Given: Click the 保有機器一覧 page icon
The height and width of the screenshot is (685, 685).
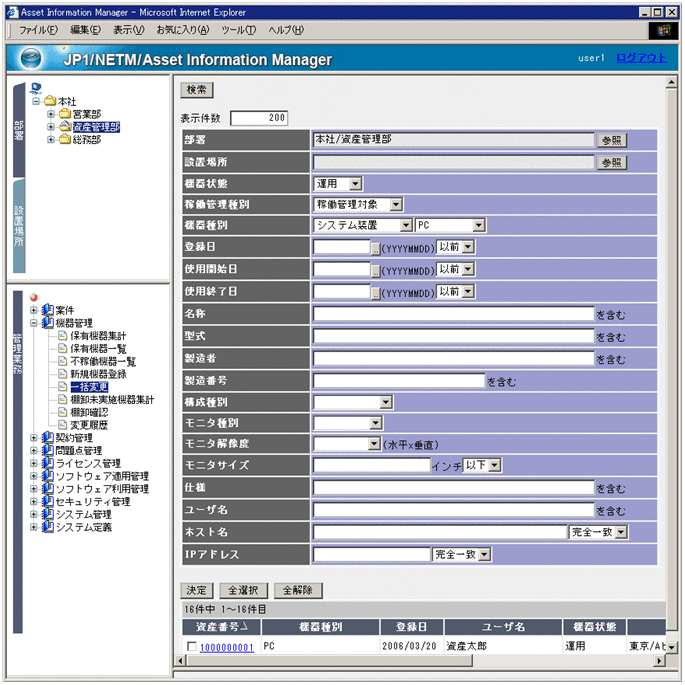Looking at the screenshot, I should click(x=62, y=348).
